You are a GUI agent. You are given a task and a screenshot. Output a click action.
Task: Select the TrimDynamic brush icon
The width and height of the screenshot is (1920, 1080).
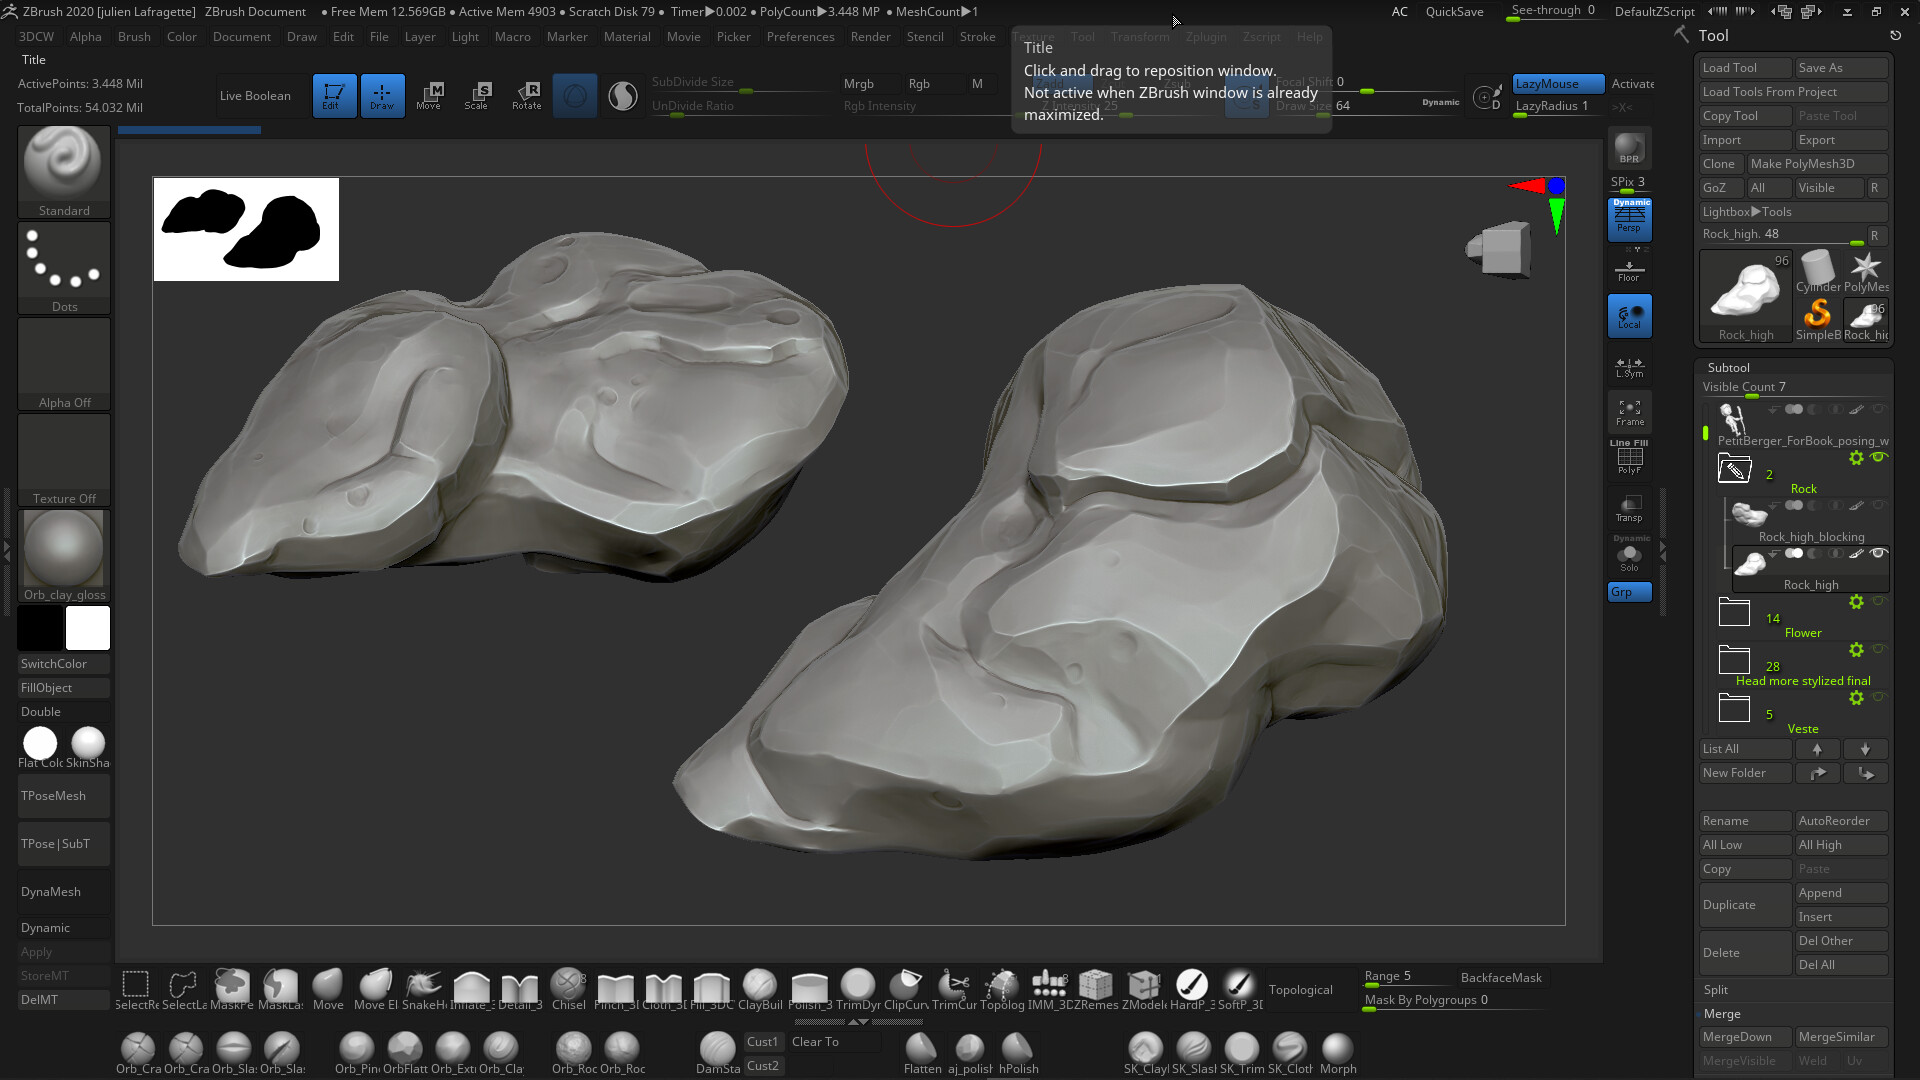pos(858,989)
